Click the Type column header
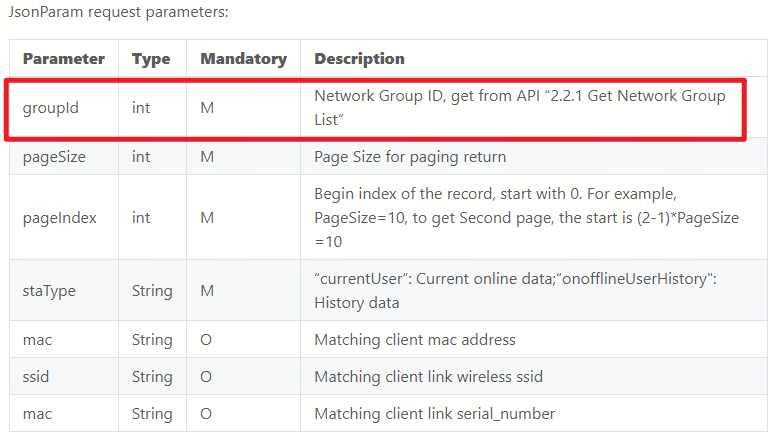The image size is (773, 440). tap(151, 59)
